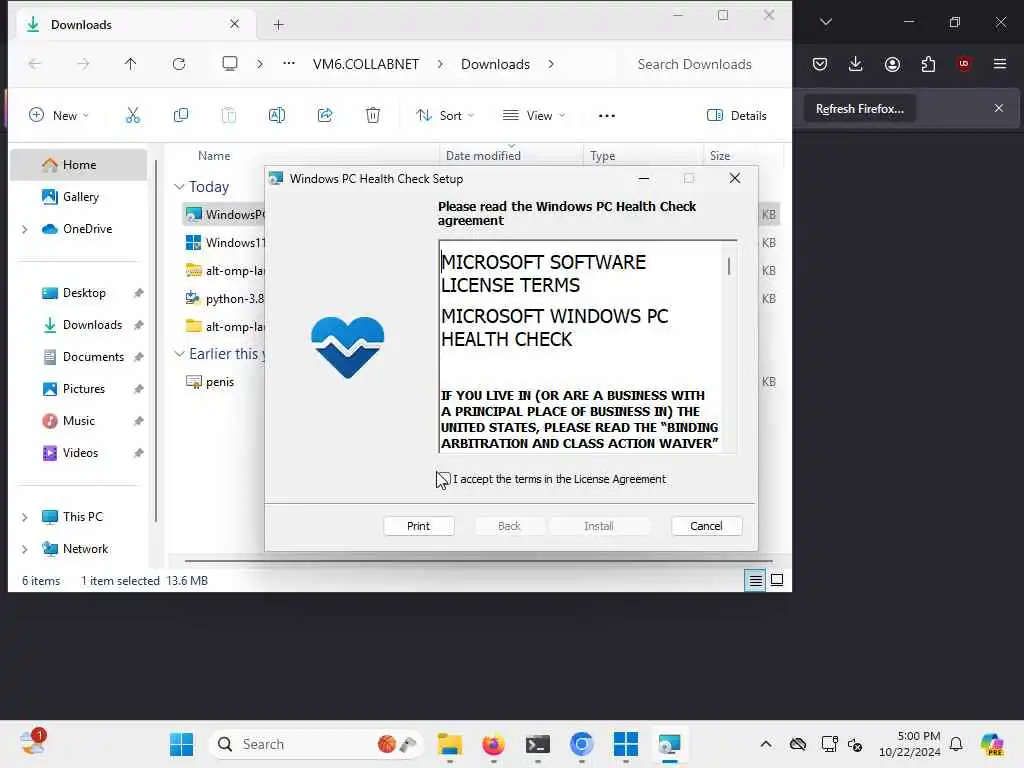Toggle the Details pane button
The height and width of the screenshot is (768, 1024).
[x=737, y=116]
